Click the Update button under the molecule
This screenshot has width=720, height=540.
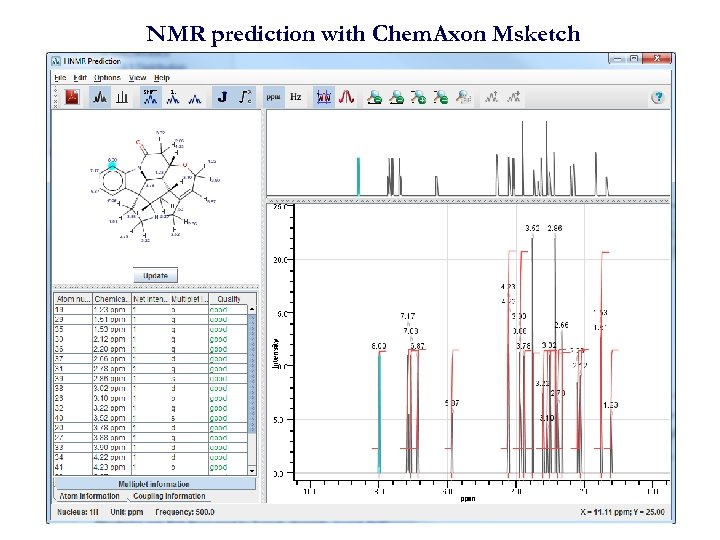tap(155, 276)
